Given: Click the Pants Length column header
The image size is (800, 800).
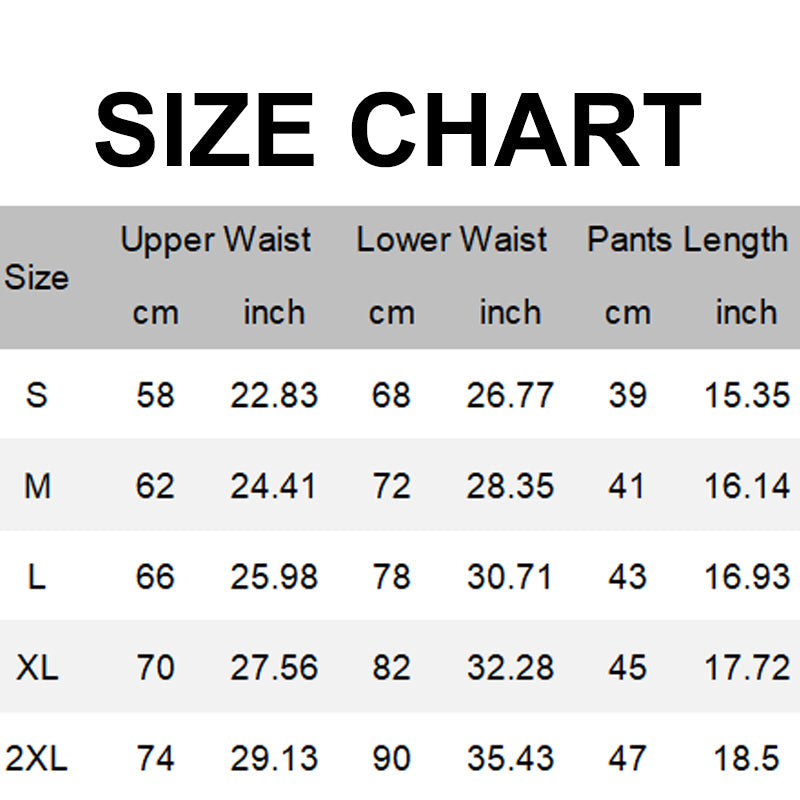Looking at the screenshot, I should point(687,240).
